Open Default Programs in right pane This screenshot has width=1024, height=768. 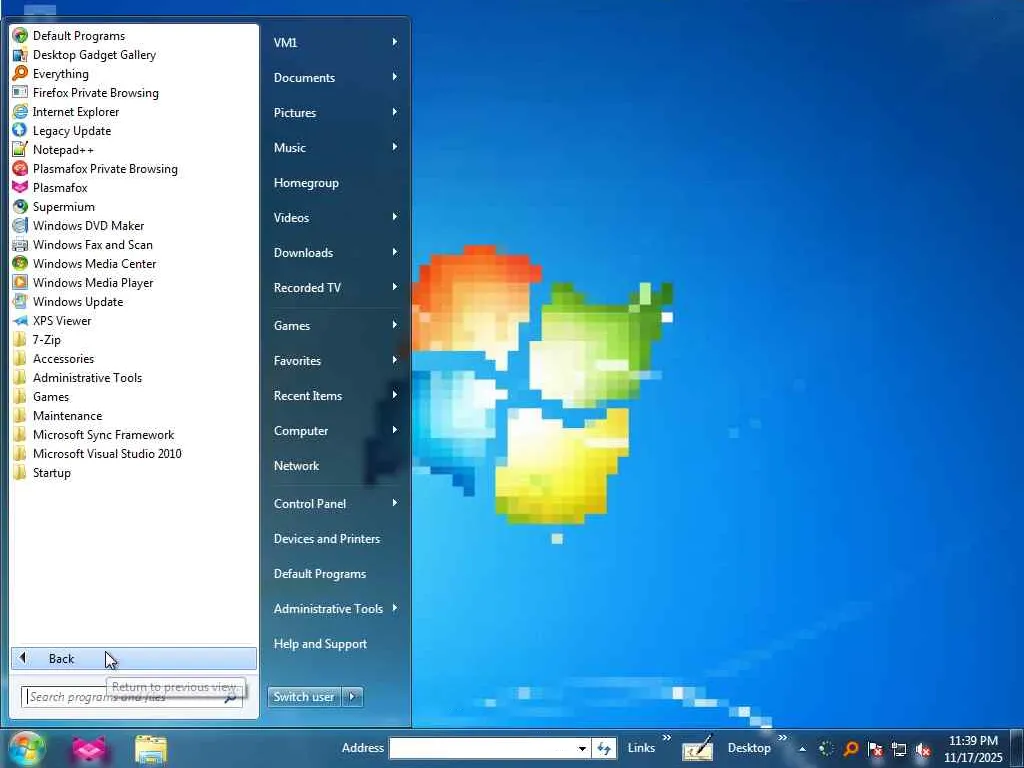tap(335, 573)
